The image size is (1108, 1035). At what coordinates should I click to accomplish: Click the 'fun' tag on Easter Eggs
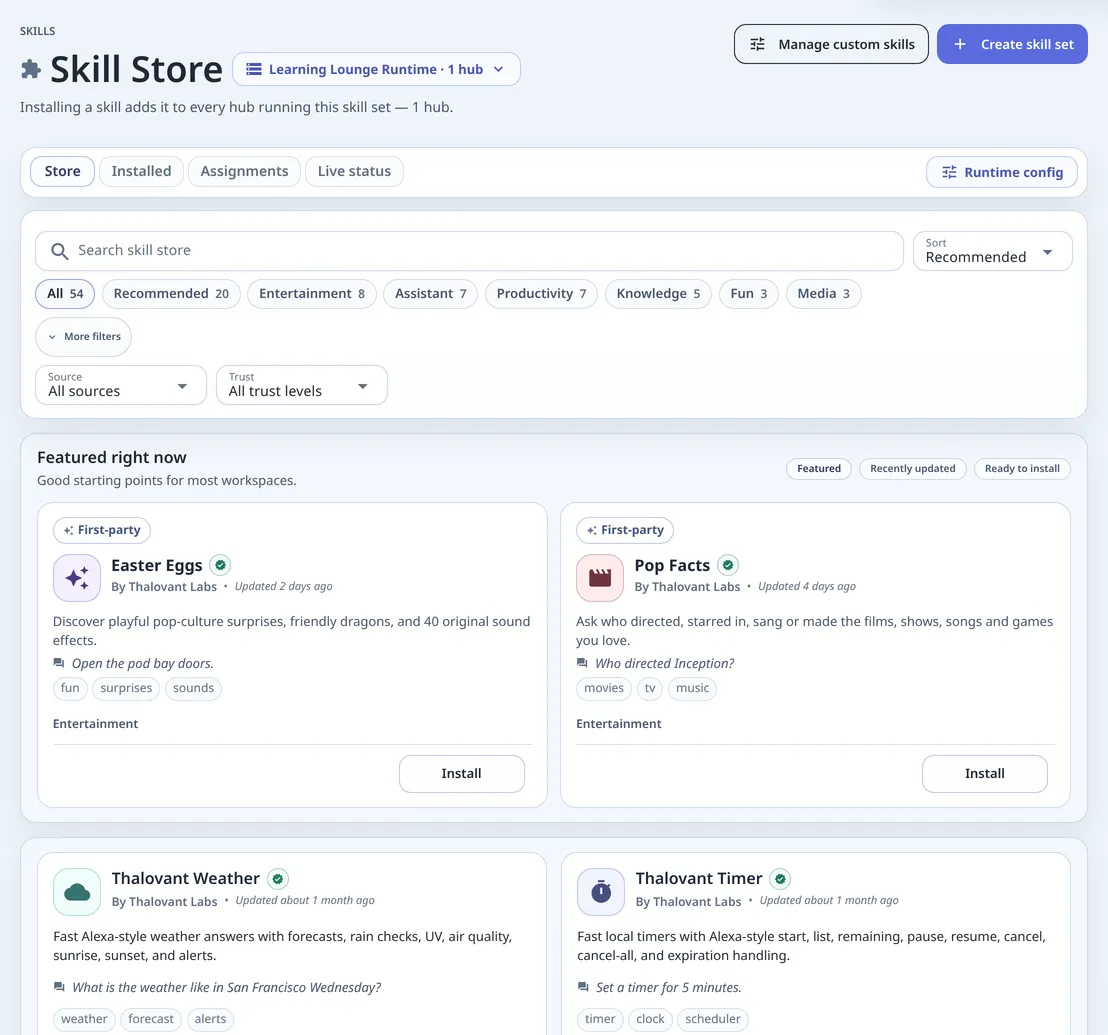70,688
